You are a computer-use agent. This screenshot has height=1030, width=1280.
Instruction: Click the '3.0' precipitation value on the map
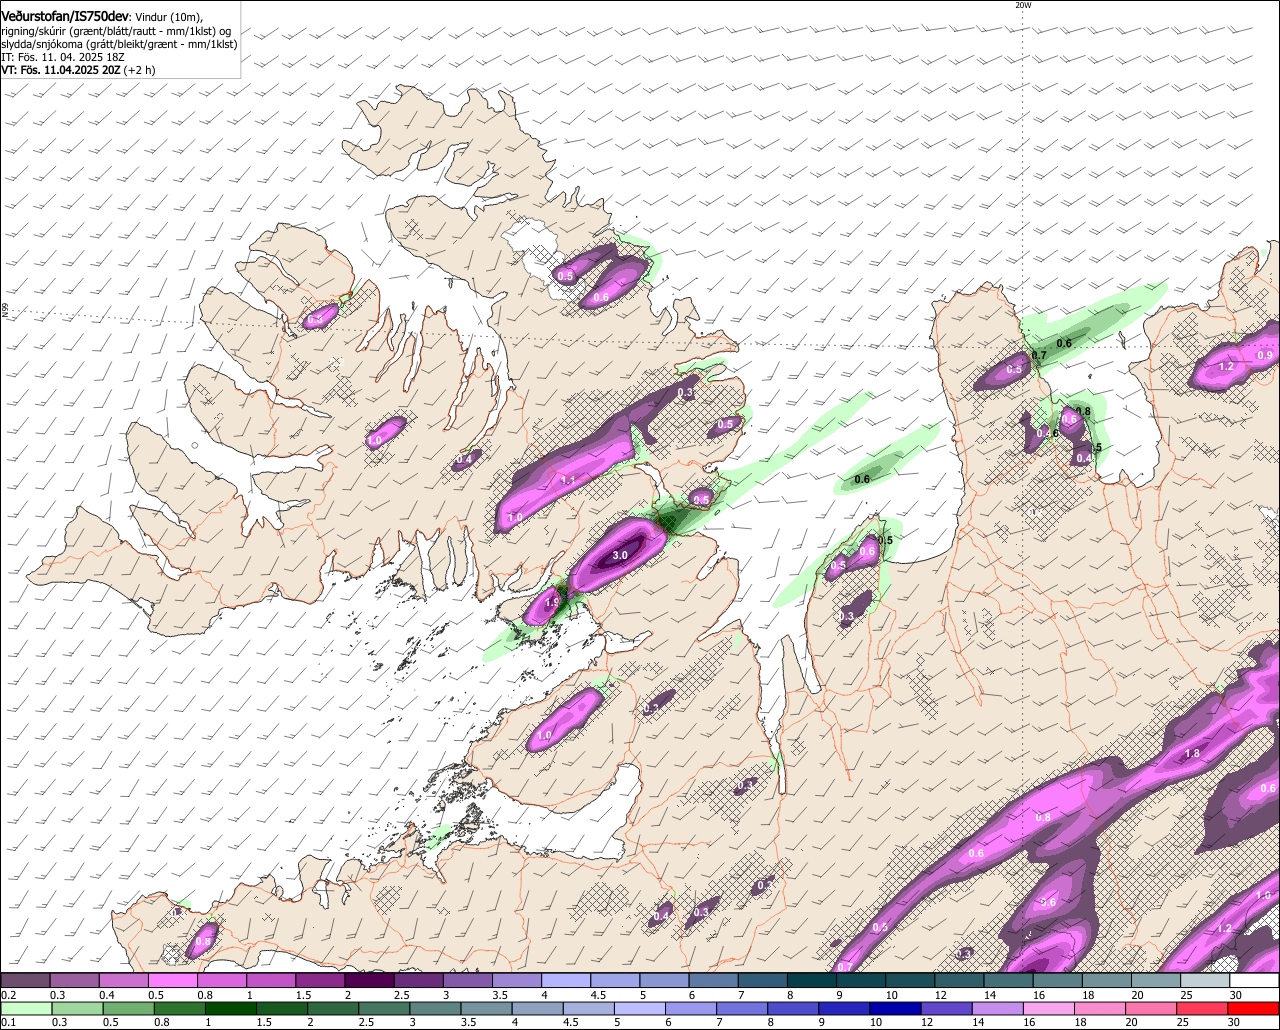(x=619, y=555)
